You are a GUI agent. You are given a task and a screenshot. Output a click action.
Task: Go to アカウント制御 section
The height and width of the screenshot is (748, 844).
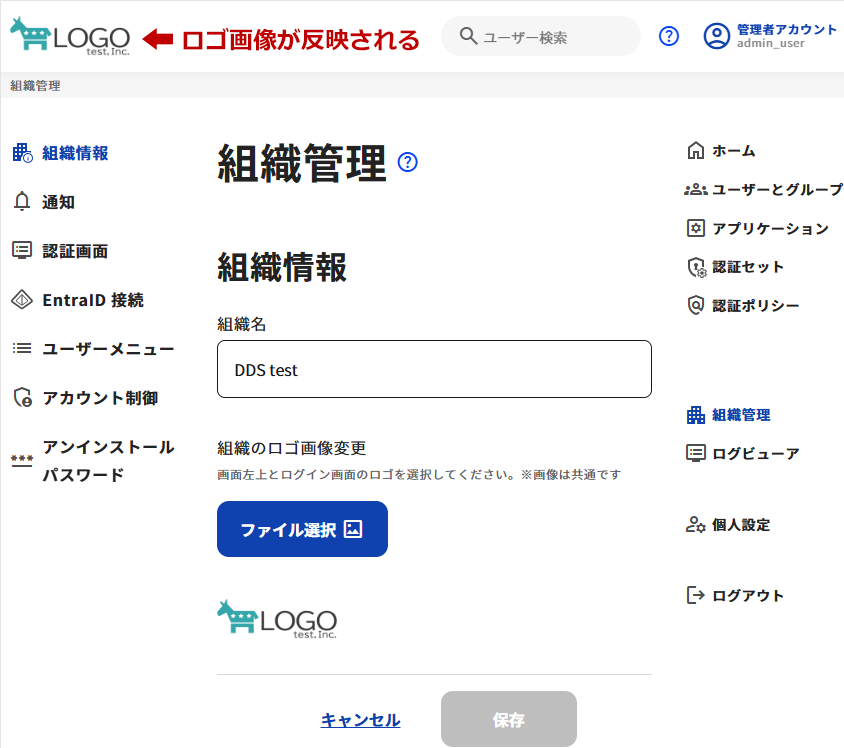pyautogui.click(x=100, y=398)
